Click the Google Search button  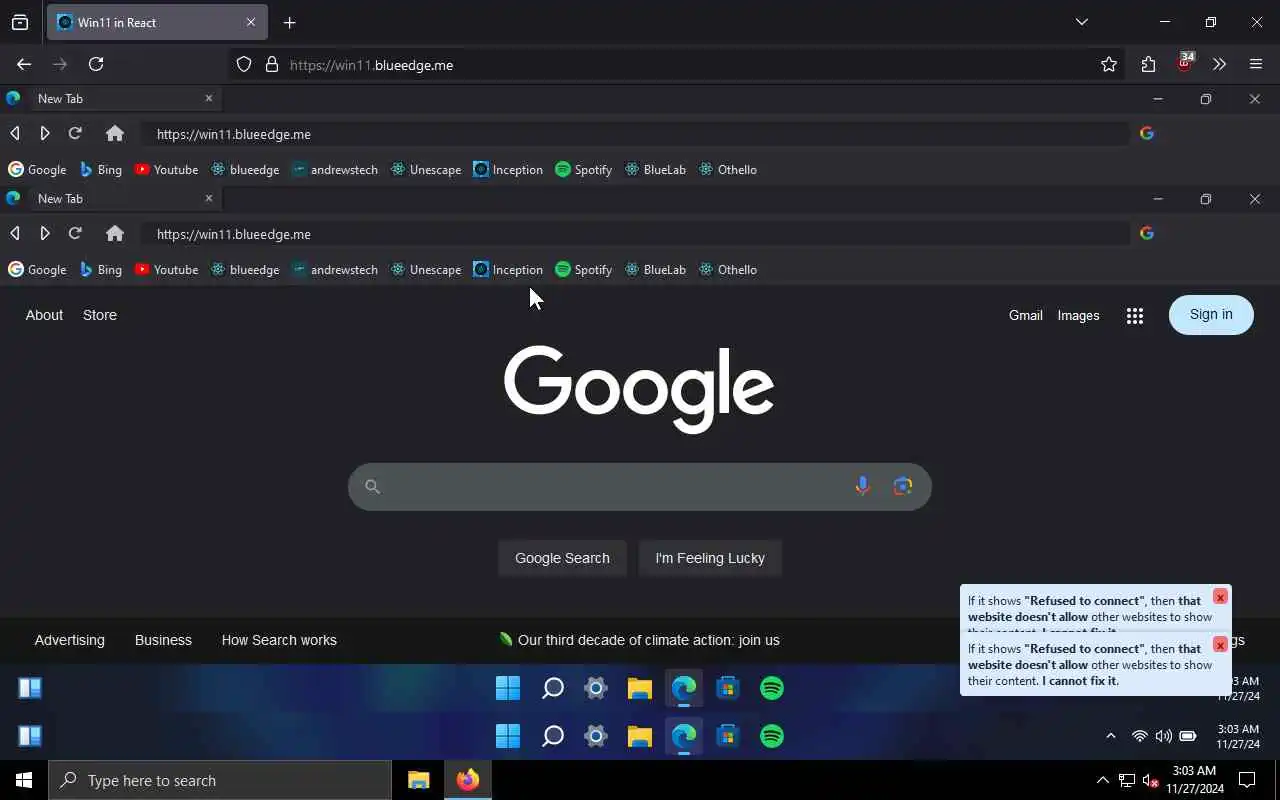pos(562,558)
